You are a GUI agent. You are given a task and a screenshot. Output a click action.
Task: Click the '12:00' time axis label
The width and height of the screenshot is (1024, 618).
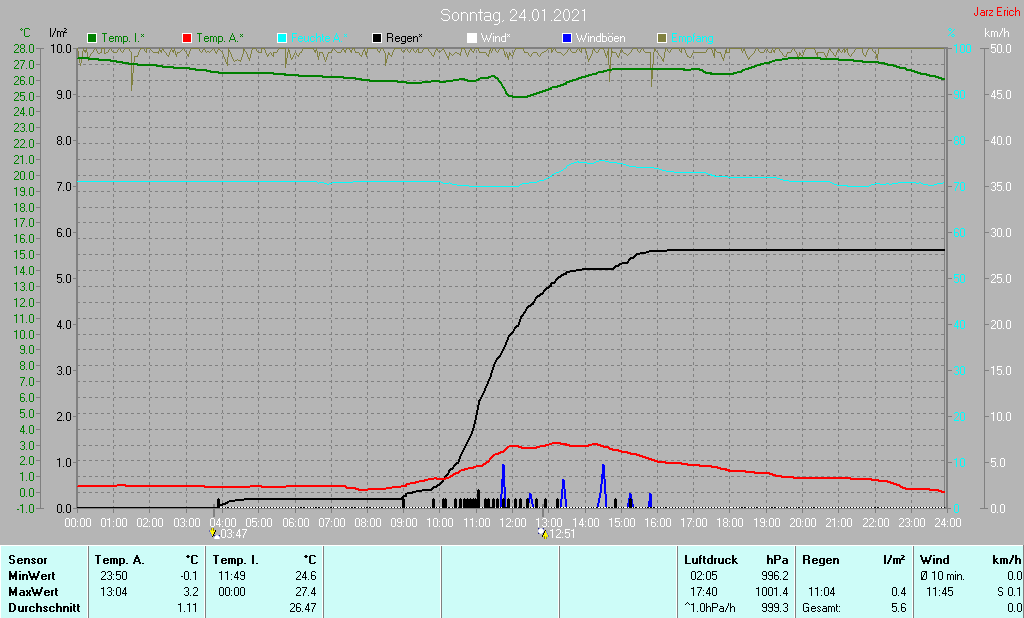(x=513, y=523)
